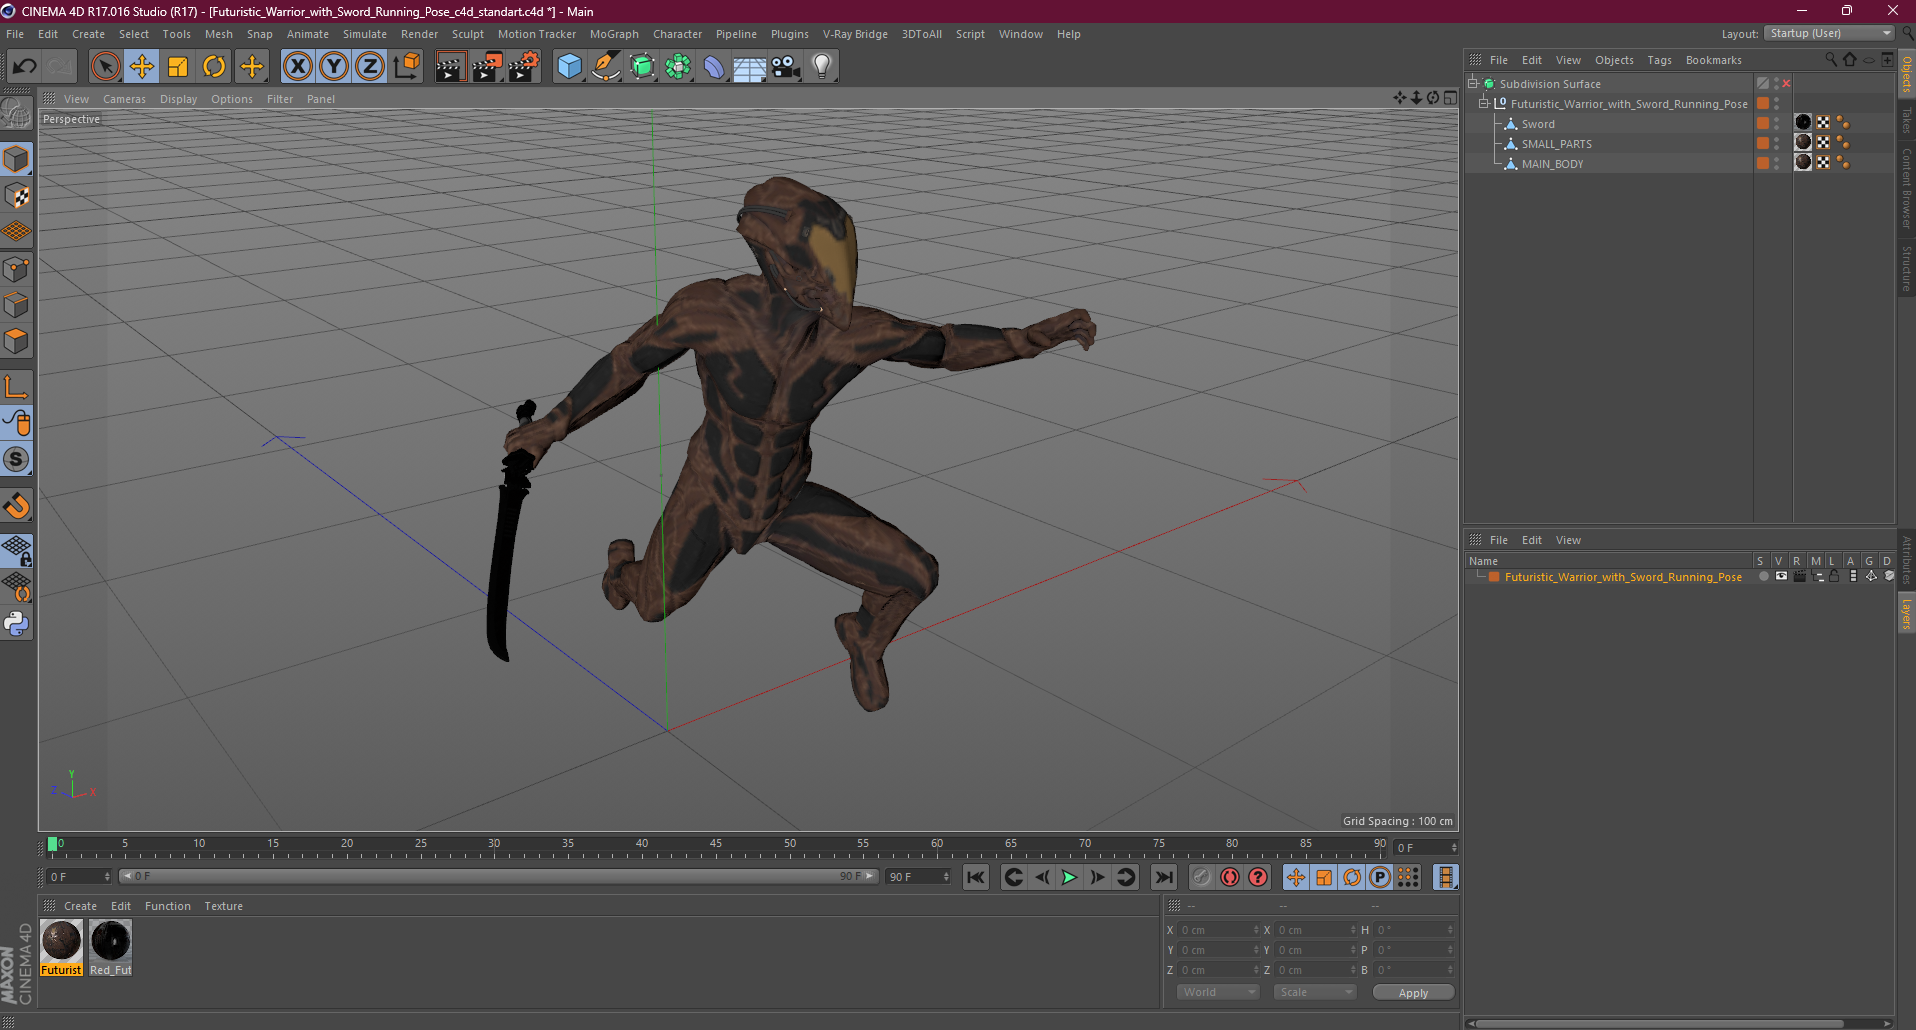This screenshot has height=1030, width=1916.
Task: Collapse the Subdivision Surface tree node
Action: click(x=1473, y=84)
